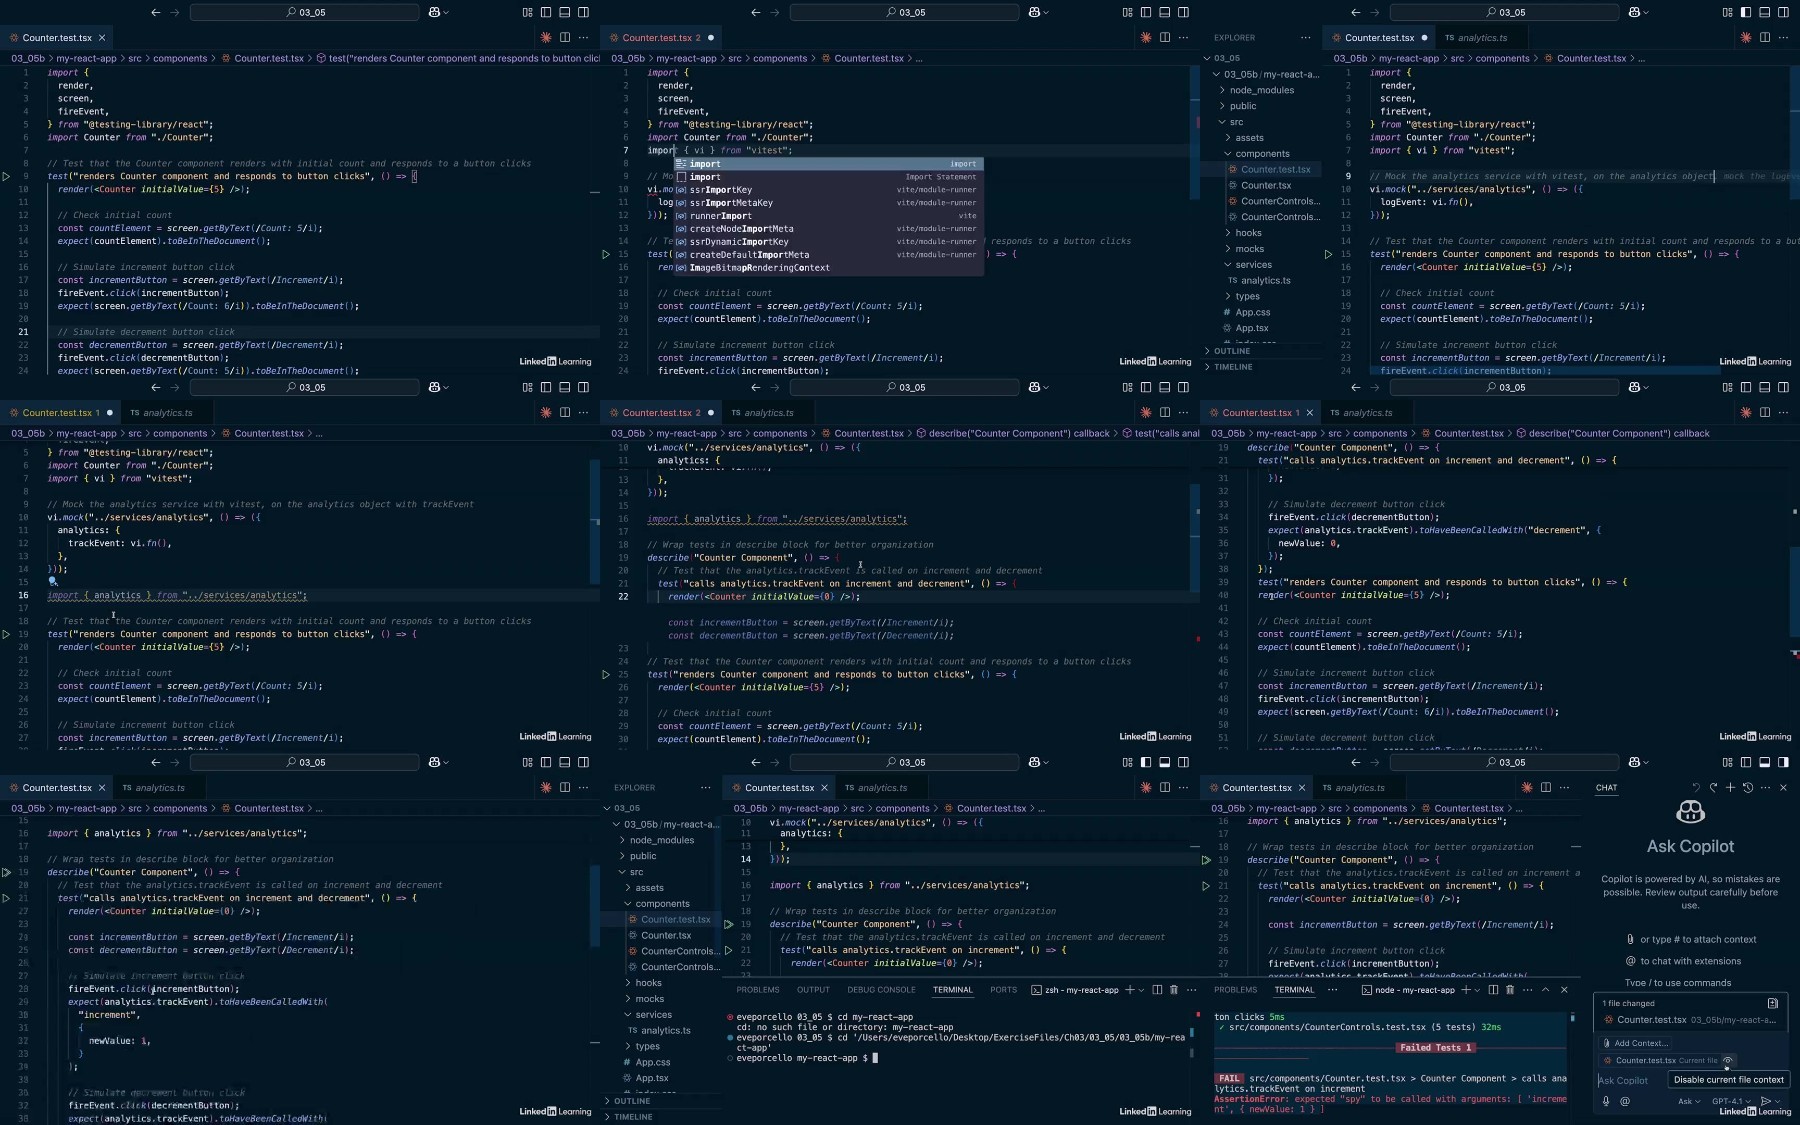This screenshot has width=1800, height=1125.
Task: Open Explorer ellipsis menu in zsh terminal window
Action: click(x=706, y=788)
